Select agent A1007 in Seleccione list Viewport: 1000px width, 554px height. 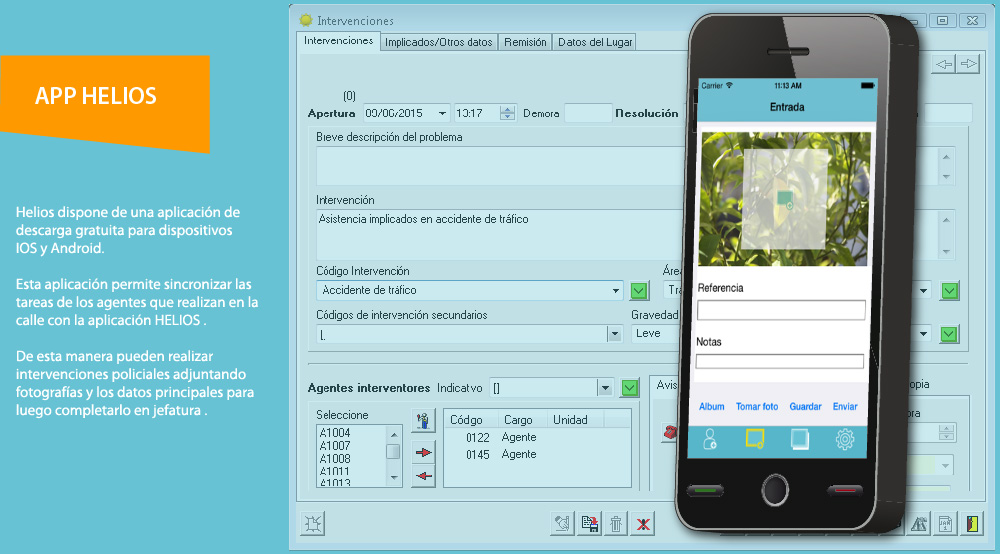pyautogui.click(x=335, y=446)
